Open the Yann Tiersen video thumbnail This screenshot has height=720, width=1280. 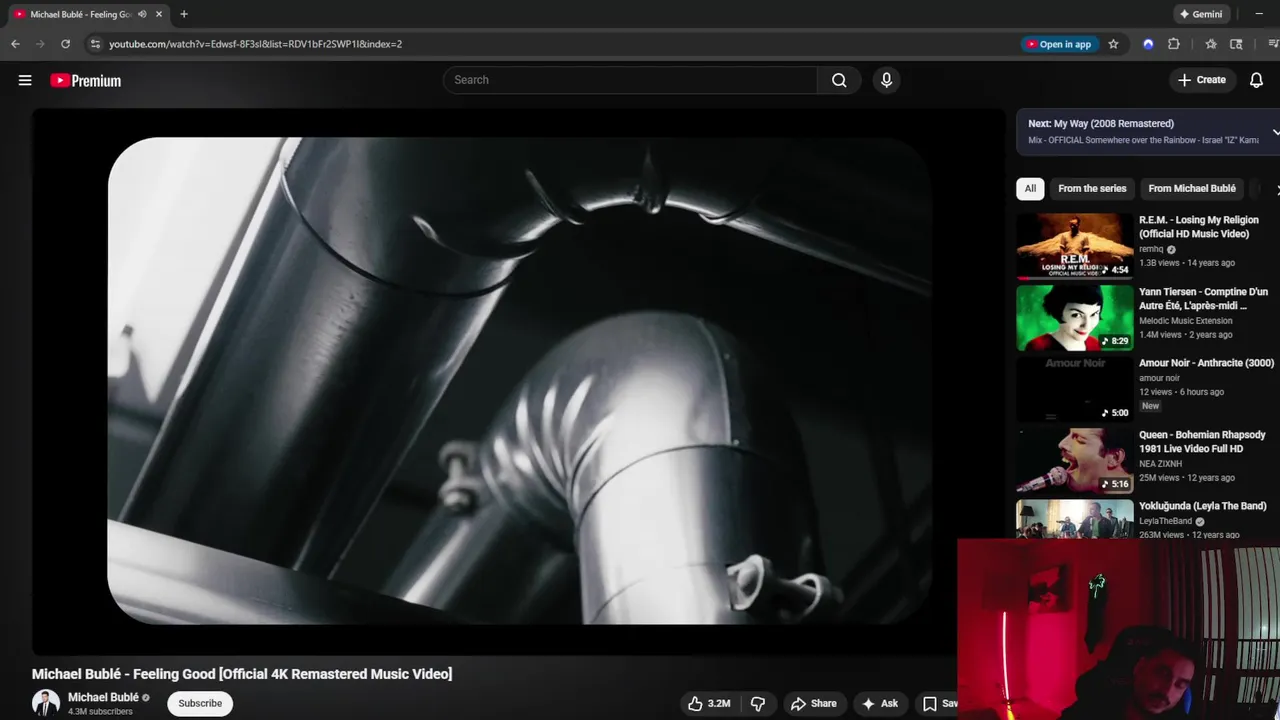1075,318
